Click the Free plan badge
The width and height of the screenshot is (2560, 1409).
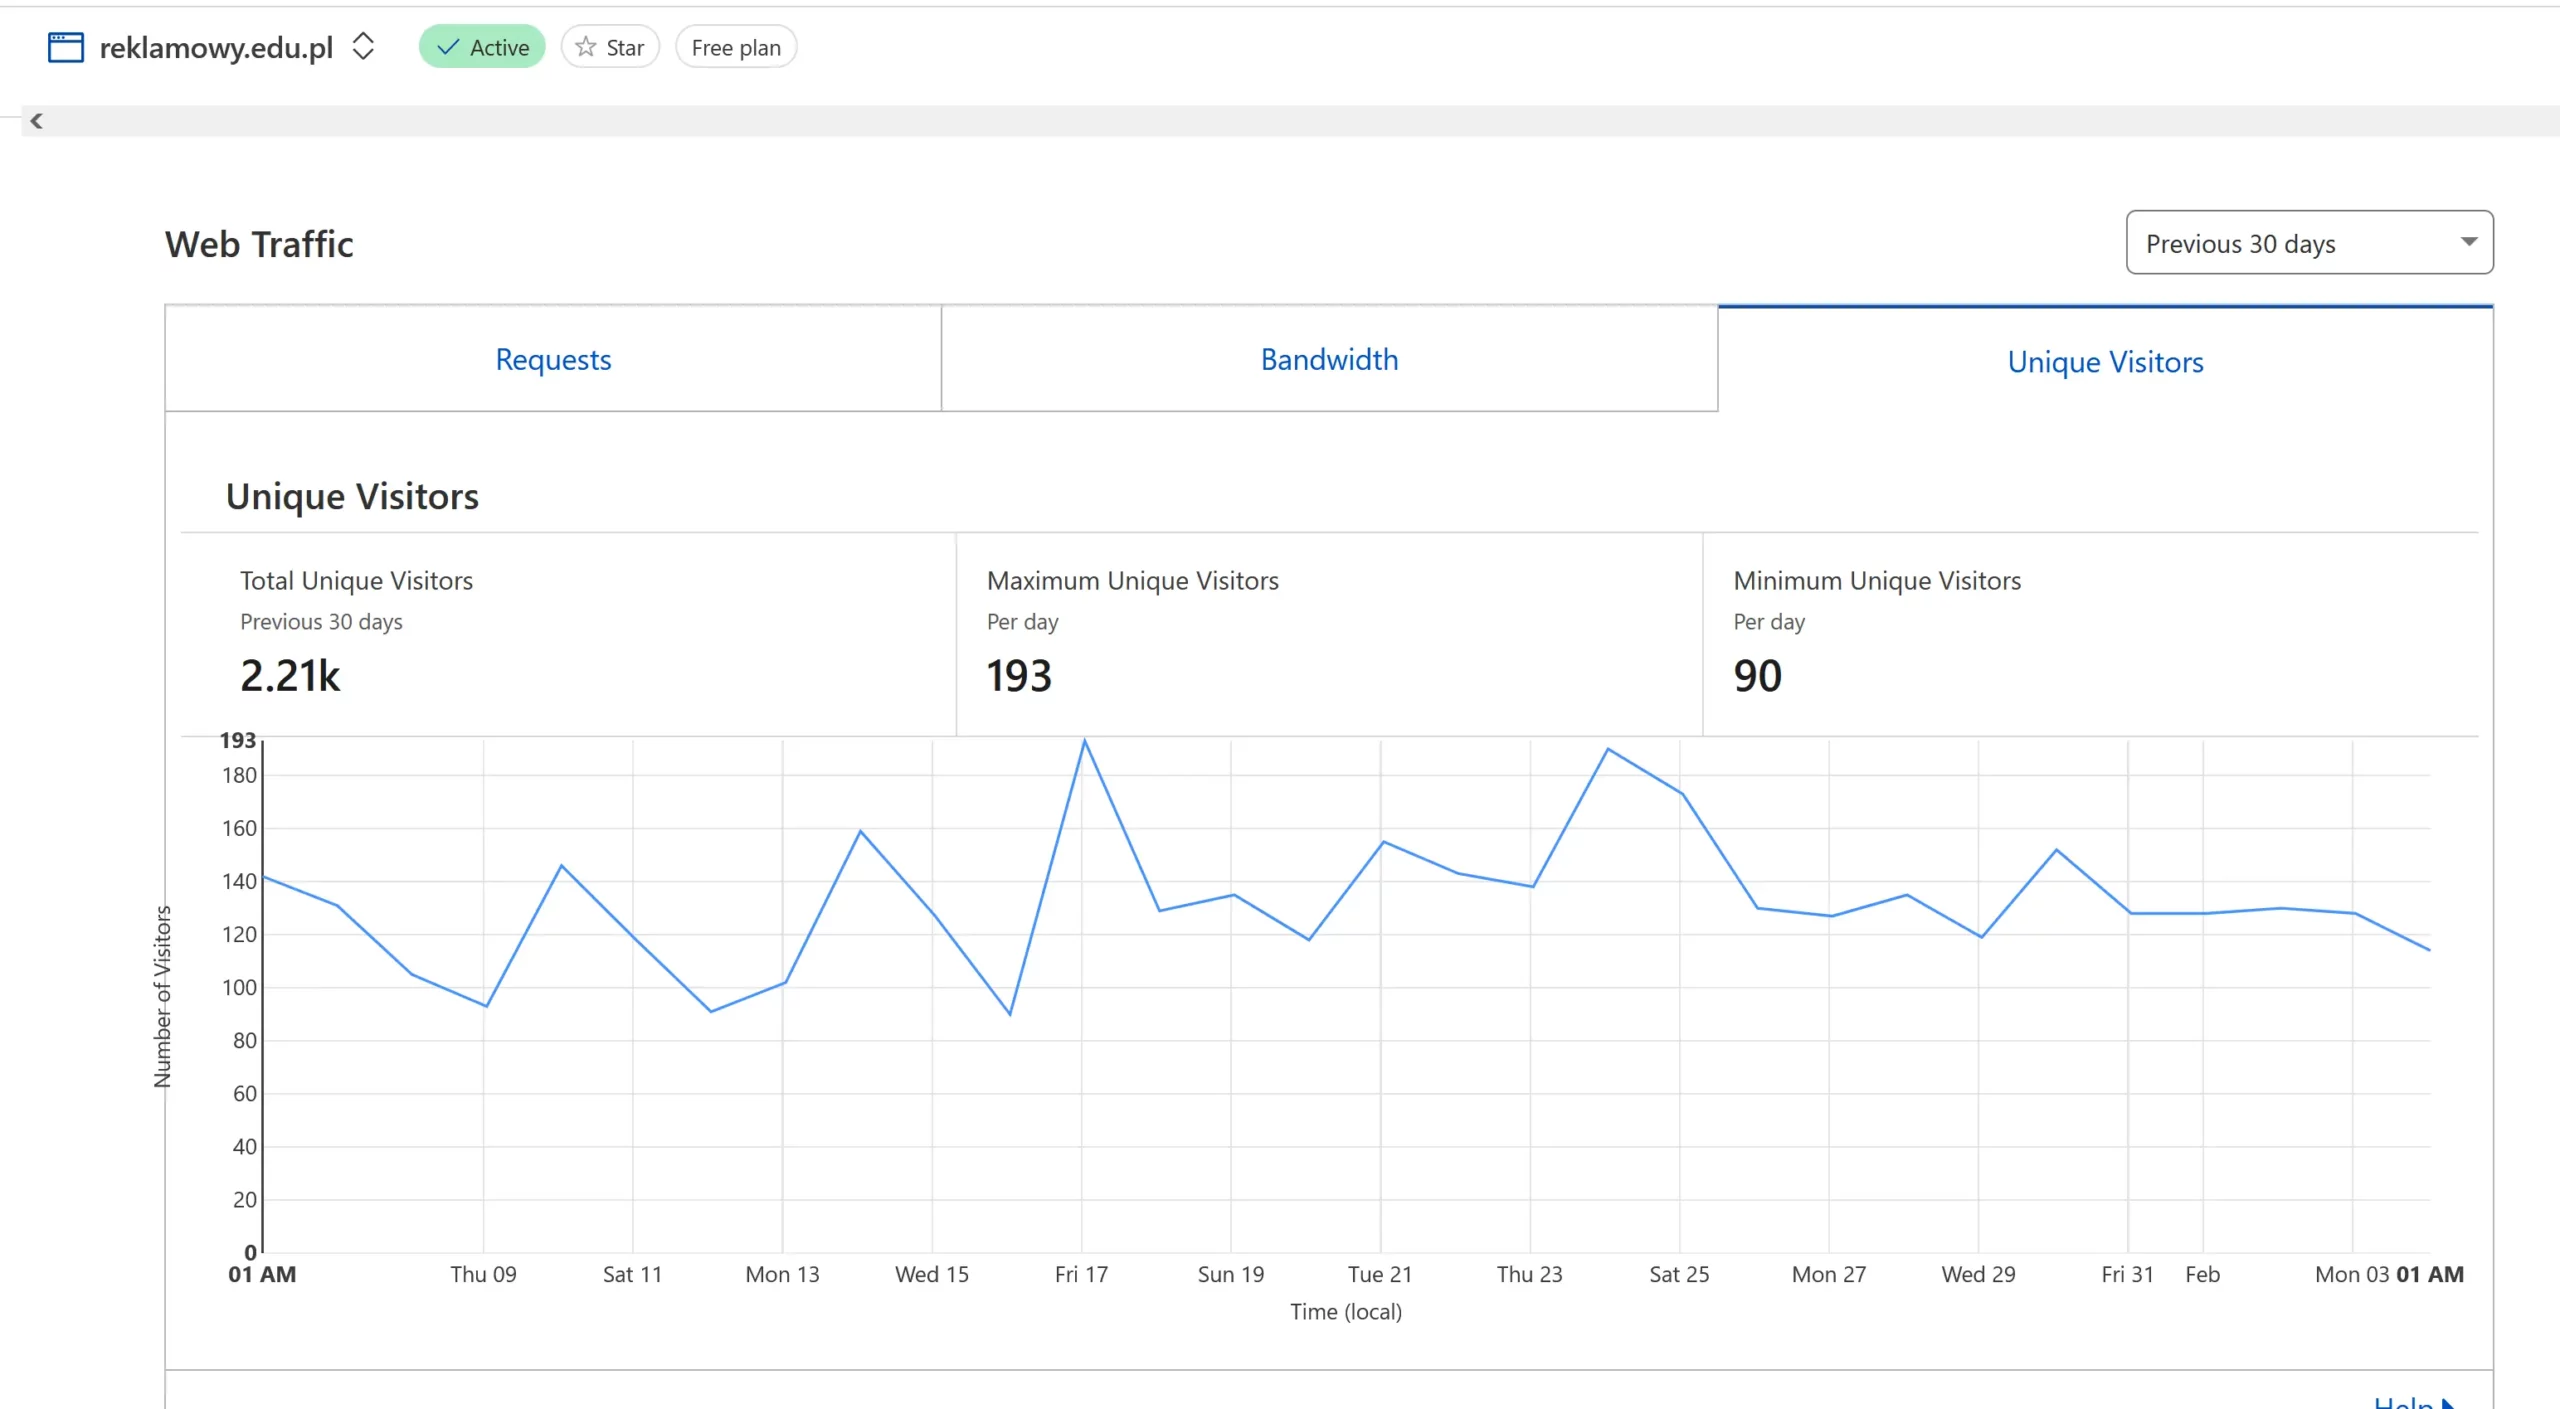(736, 47)
